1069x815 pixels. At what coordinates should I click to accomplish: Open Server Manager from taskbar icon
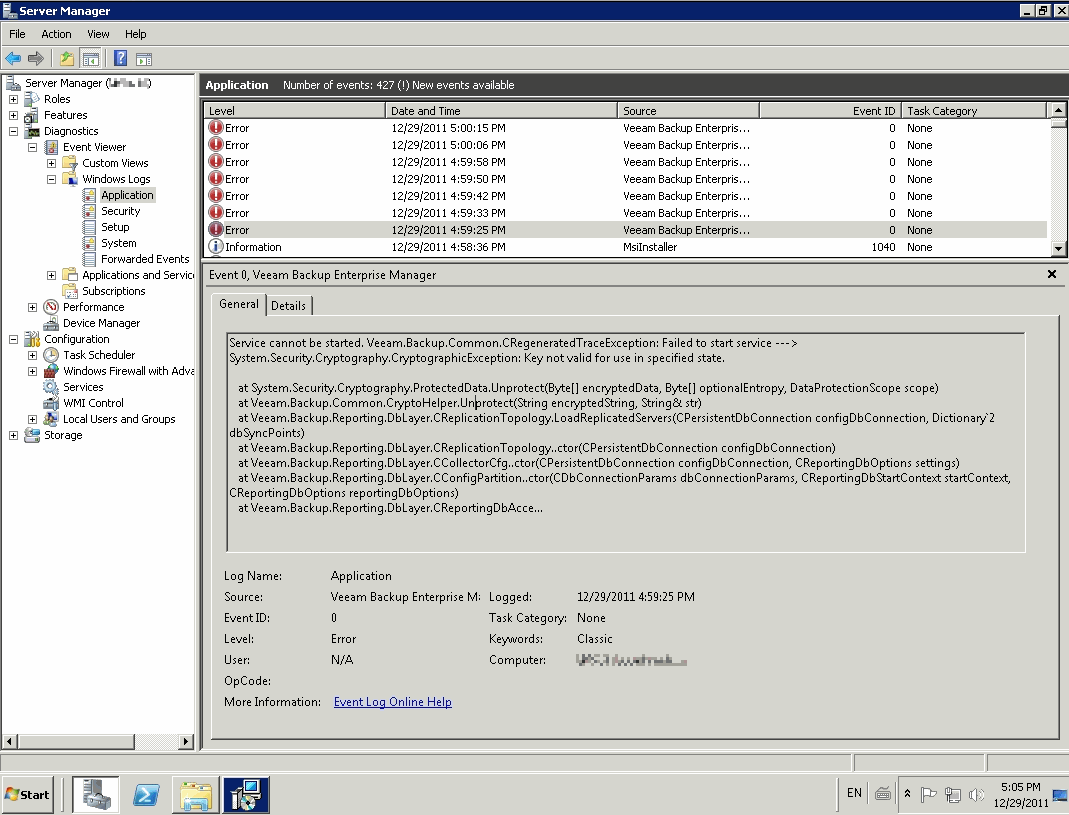click(x=96, y=795)
